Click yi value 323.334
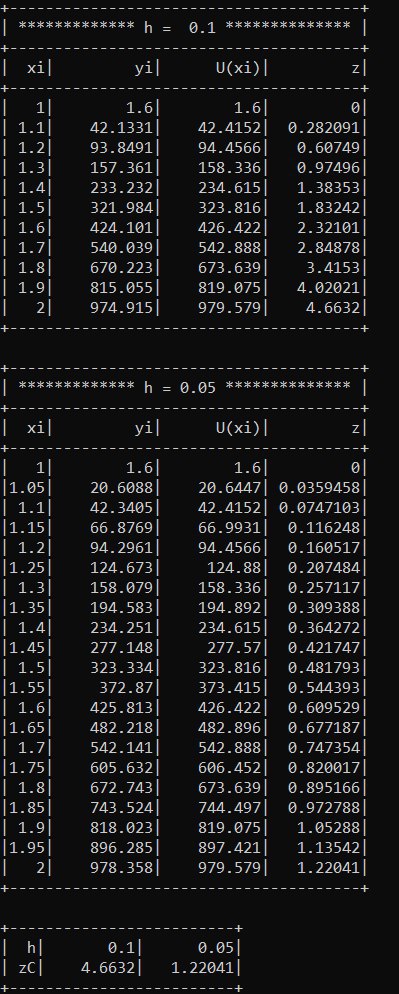 point(122,668)
